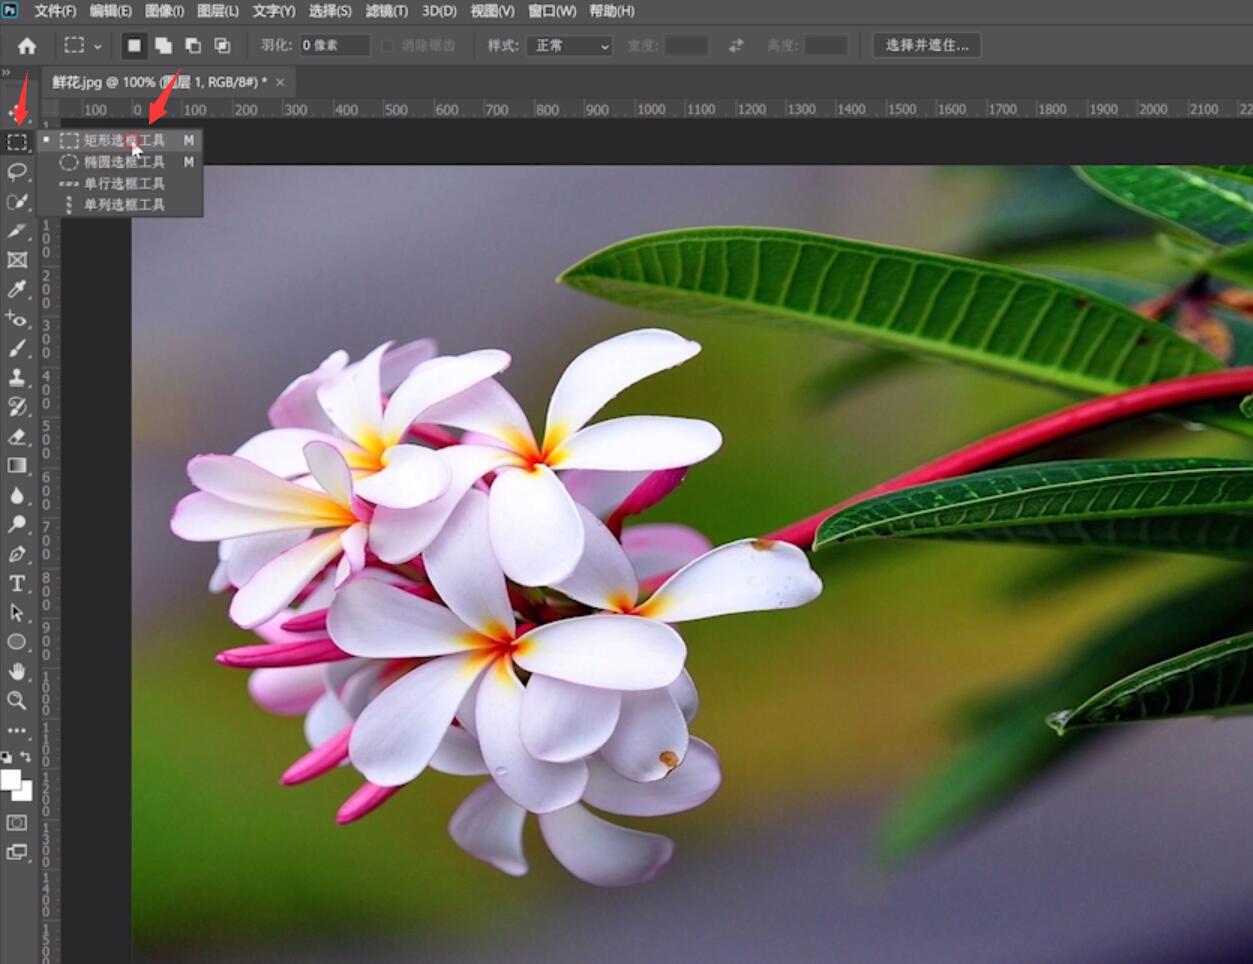Click the foreground color swatch
Image resolution: width=1253 pixels, height=964 pixels.
pos(10,779)
